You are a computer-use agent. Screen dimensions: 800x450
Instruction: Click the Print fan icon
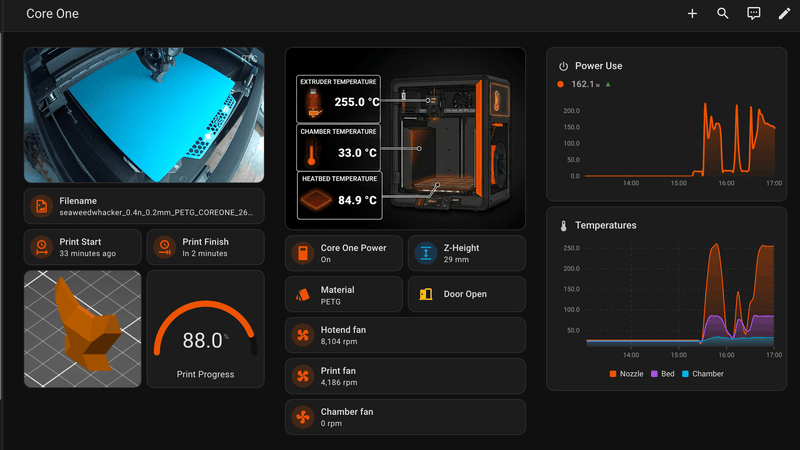click(x=303, y=376)
